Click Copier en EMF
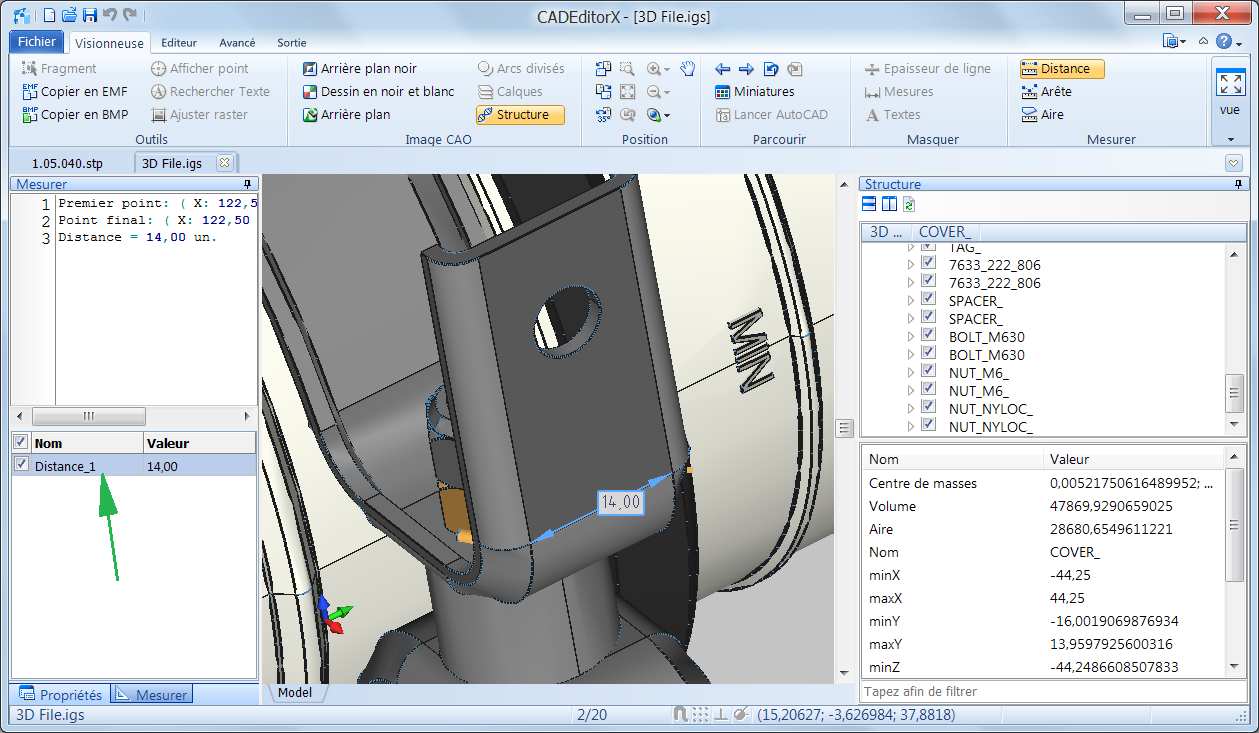 [75, 92]
